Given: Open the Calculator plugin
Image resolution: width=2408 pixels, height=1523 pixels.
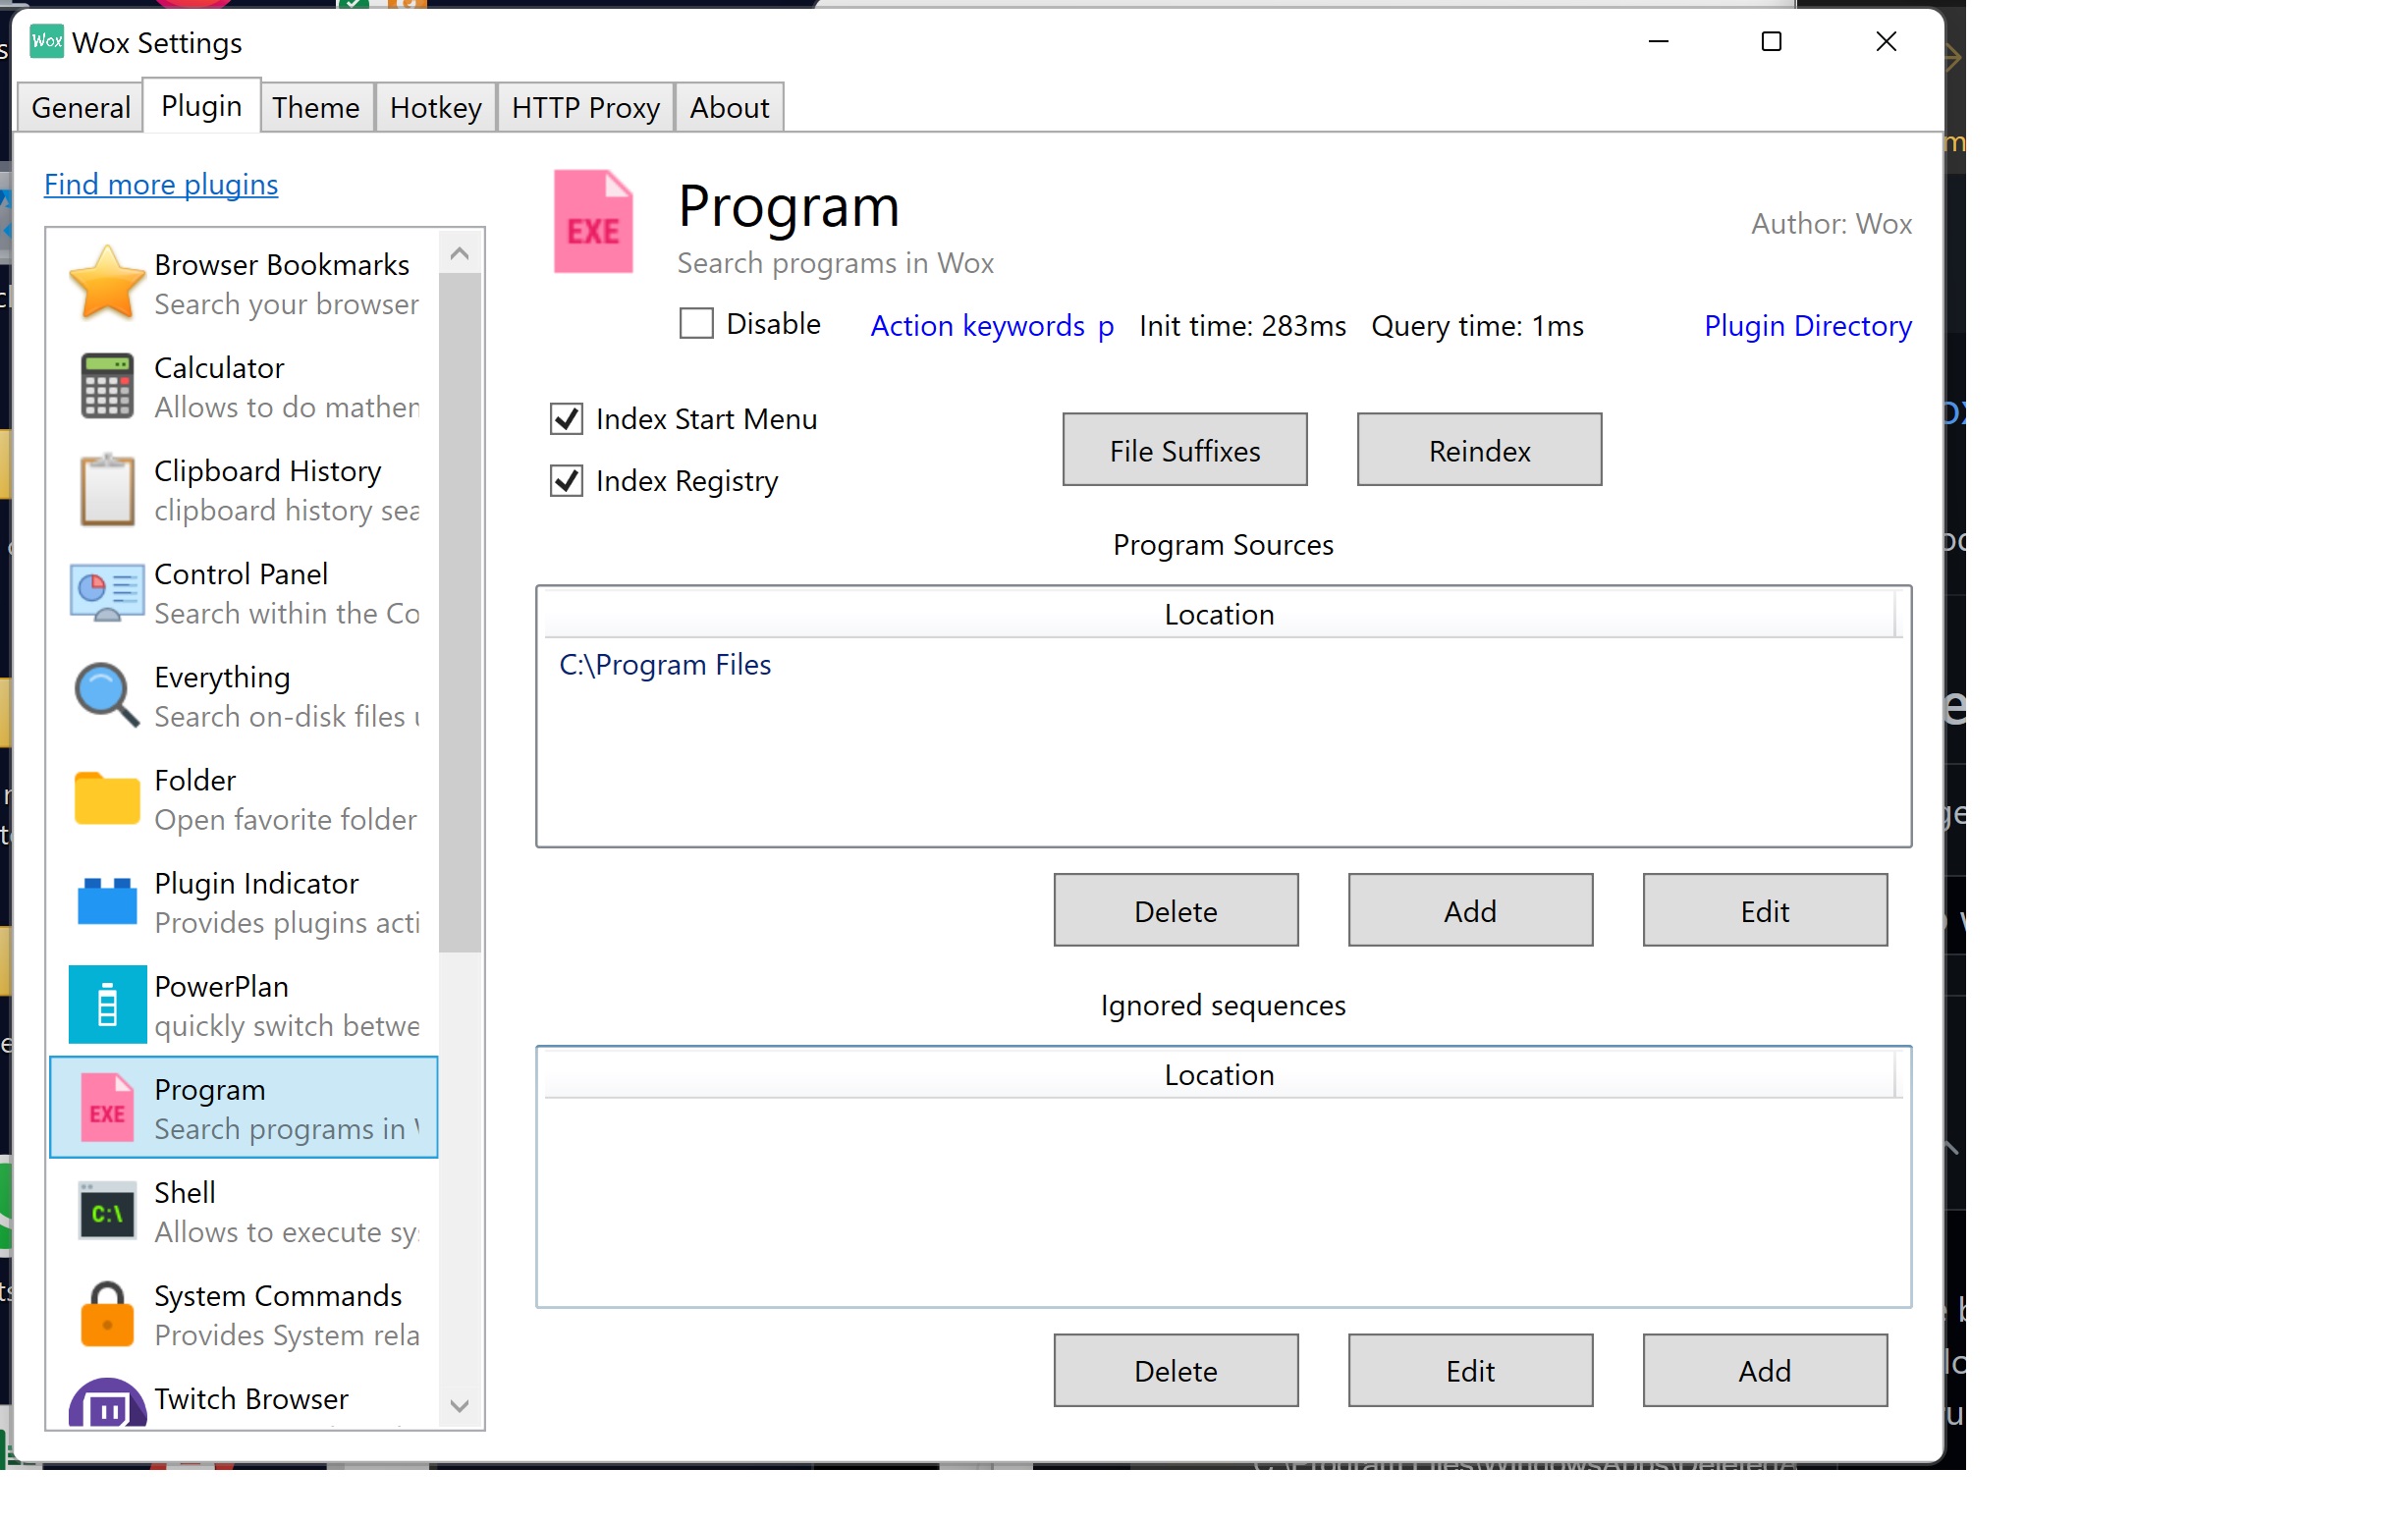Looking at the screenshot, I should coord(107,386).
